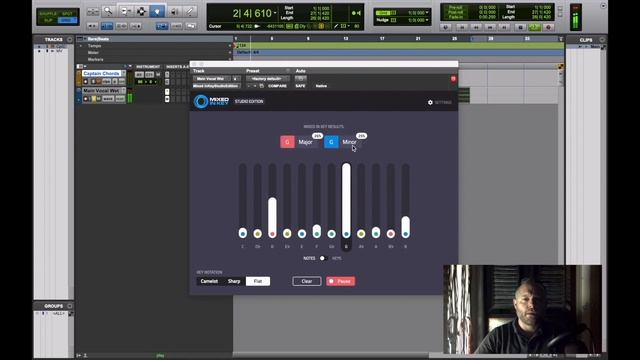640x360 pixels.
Task: Select the Selector tool
Action: pyautogui.click(x=141, y=11)
